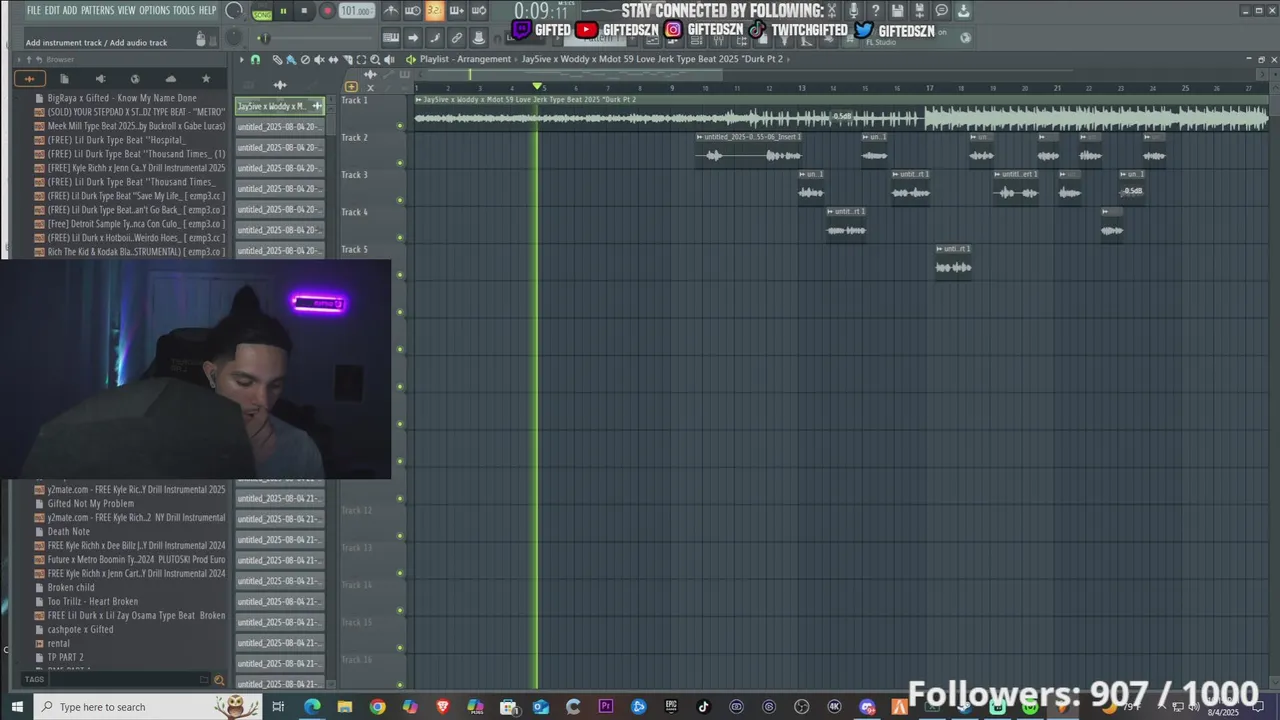1280x720 pixels.
Task: Open the JaySive audio clip menu on Track 1
Action: [x=419, y=99]
